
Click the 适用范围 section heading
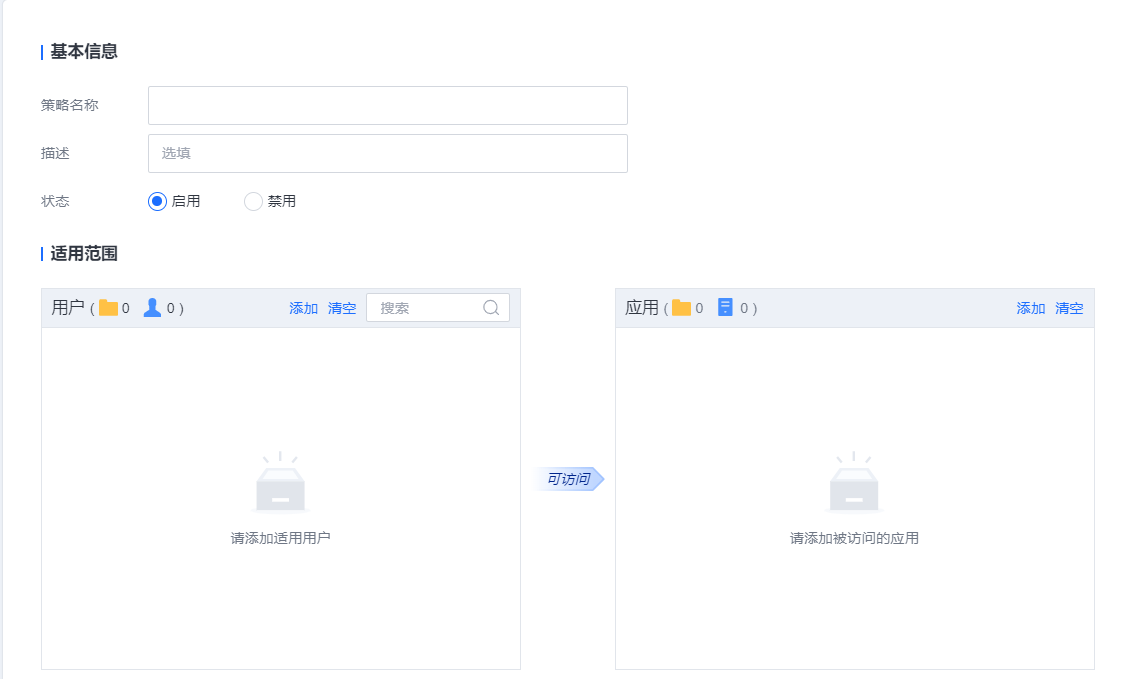click(84, 254)
